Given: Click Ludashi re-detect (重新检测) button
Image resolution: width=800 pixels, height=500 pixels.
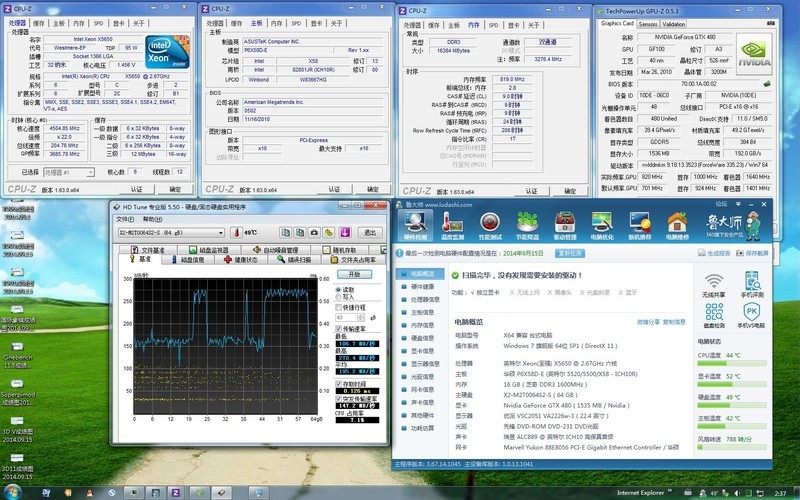Looking at the screenshot, I should (x=570, y=253).
